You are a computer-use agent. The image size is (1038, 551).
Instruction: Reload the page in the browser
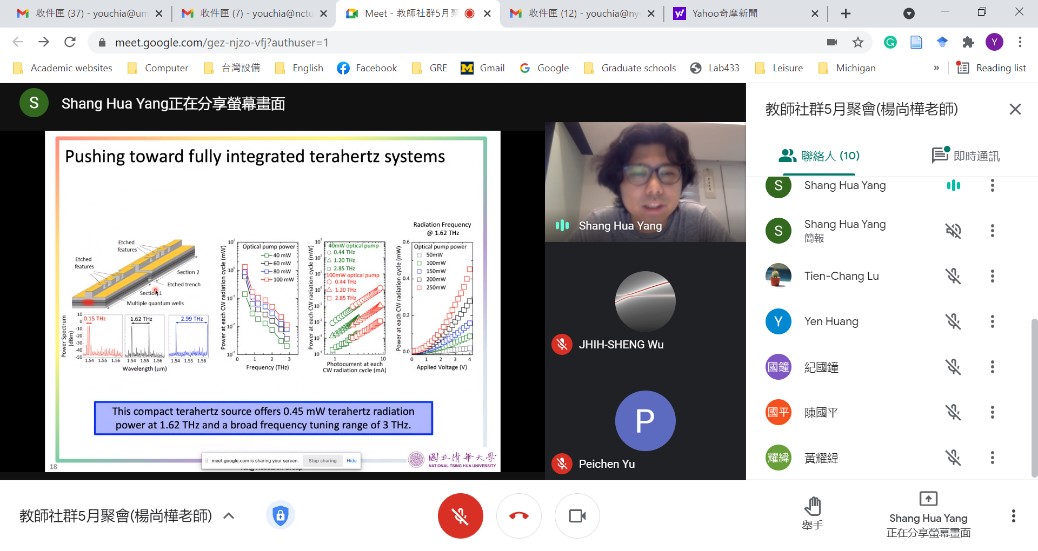click(x=70, y=42)
